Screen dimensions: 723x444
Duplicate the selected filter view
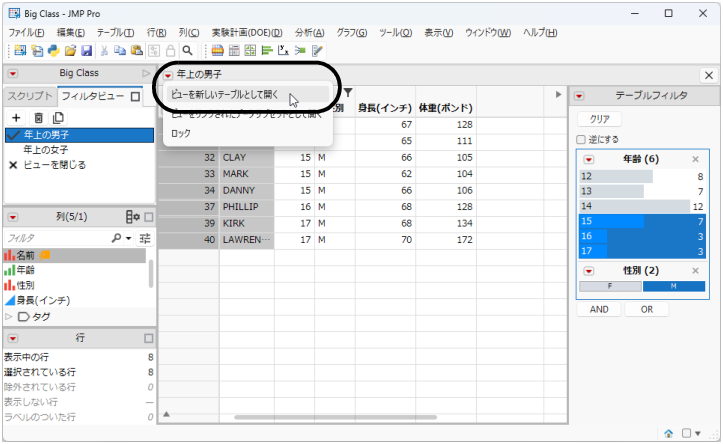point(58,118)
